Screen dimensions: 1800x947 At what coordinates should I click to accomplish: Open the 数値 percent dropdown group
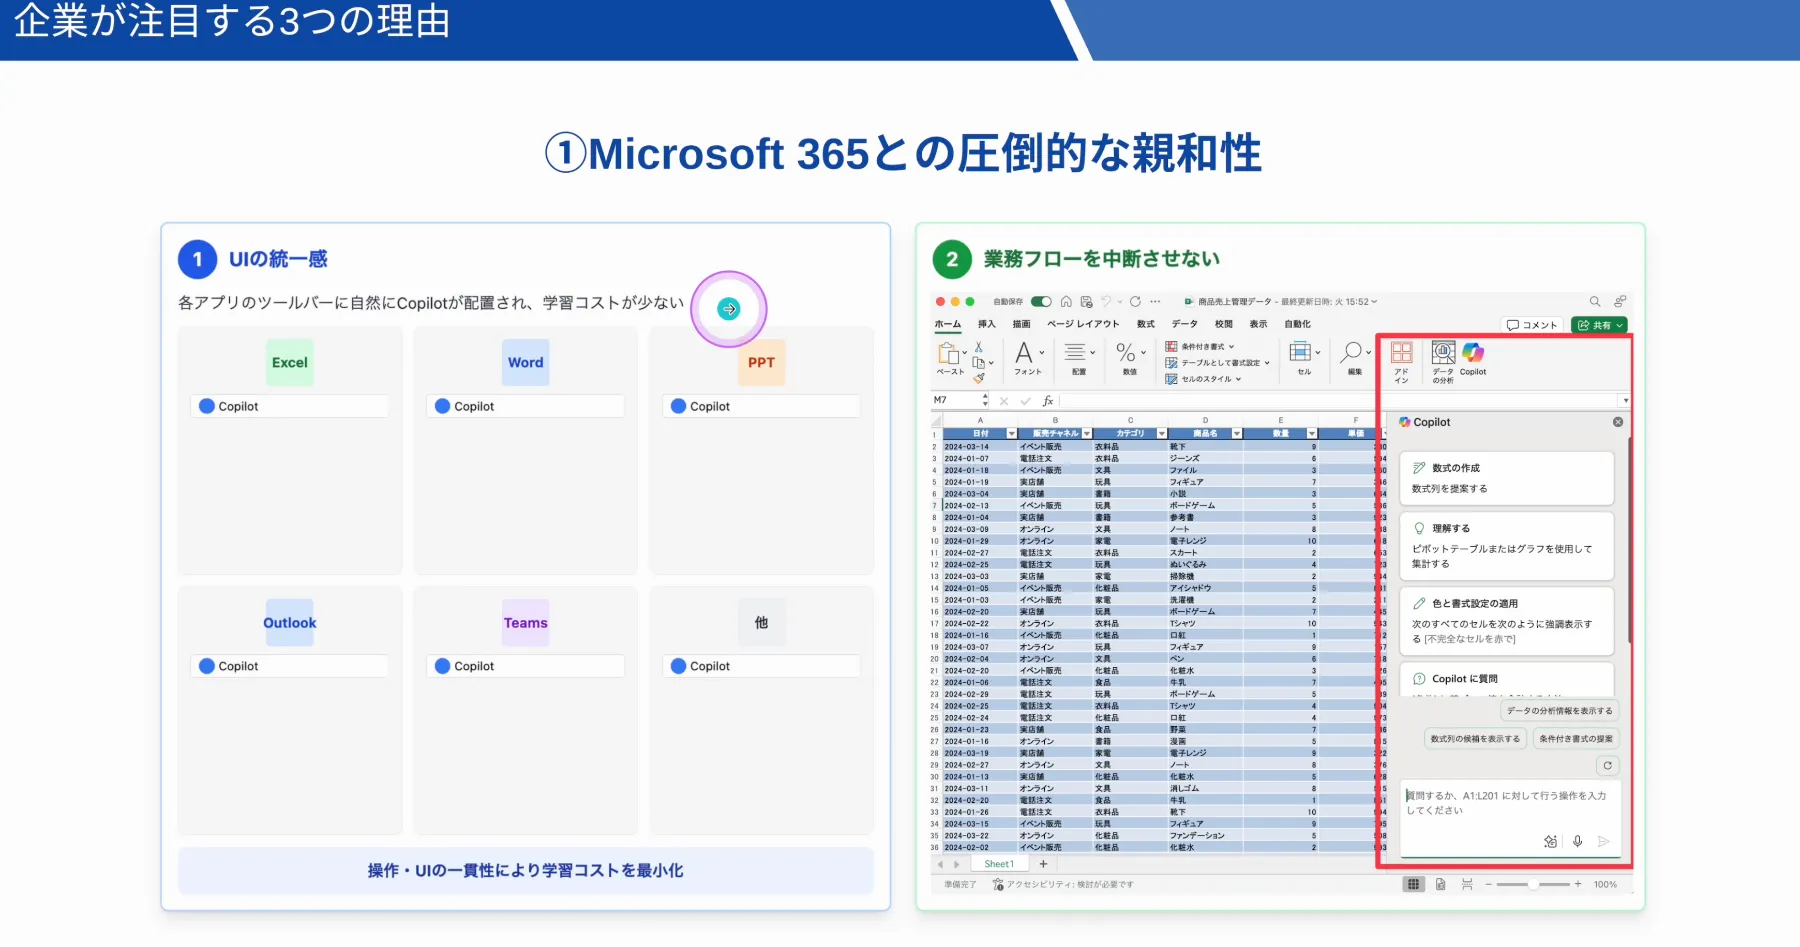[x=1130, y=359]
